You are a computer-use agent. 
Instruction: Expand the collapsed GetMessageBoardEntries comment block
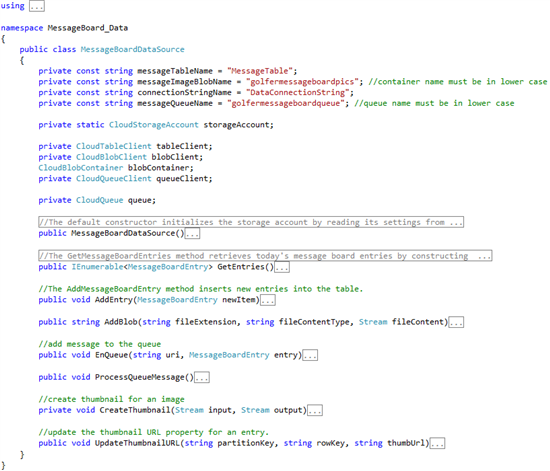click(265, 256)
